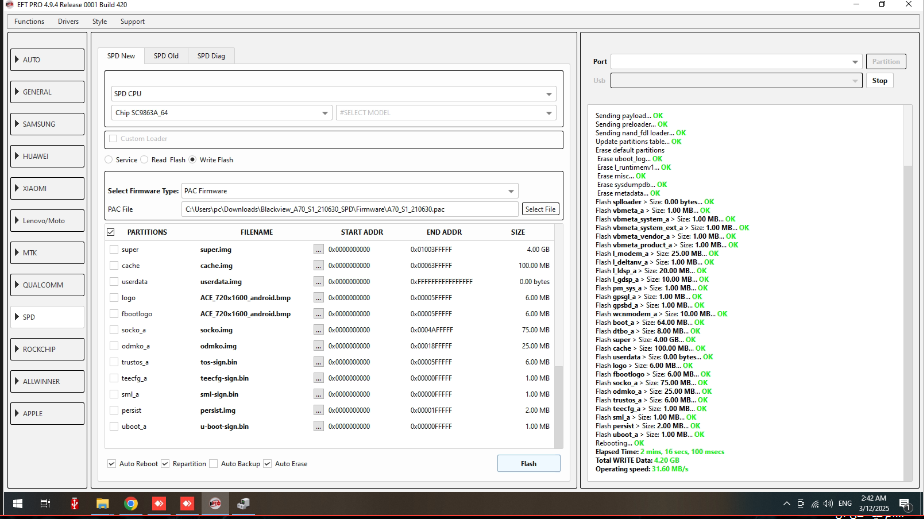Expand the MTK sidebar section
The width and height of the screenshot is (924, 519).
tap(47, 253)
